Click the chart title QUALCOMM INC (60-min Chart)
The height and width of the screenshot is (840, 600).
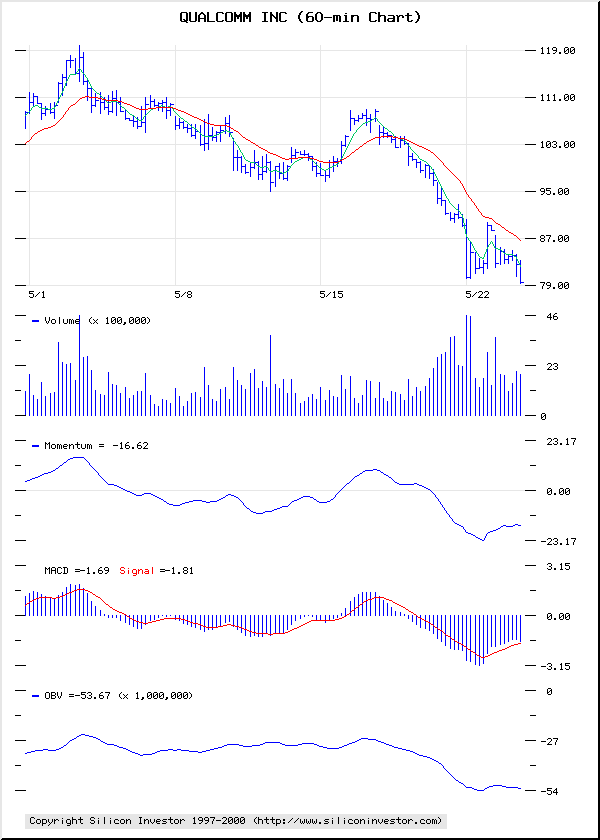click(300, 18)
